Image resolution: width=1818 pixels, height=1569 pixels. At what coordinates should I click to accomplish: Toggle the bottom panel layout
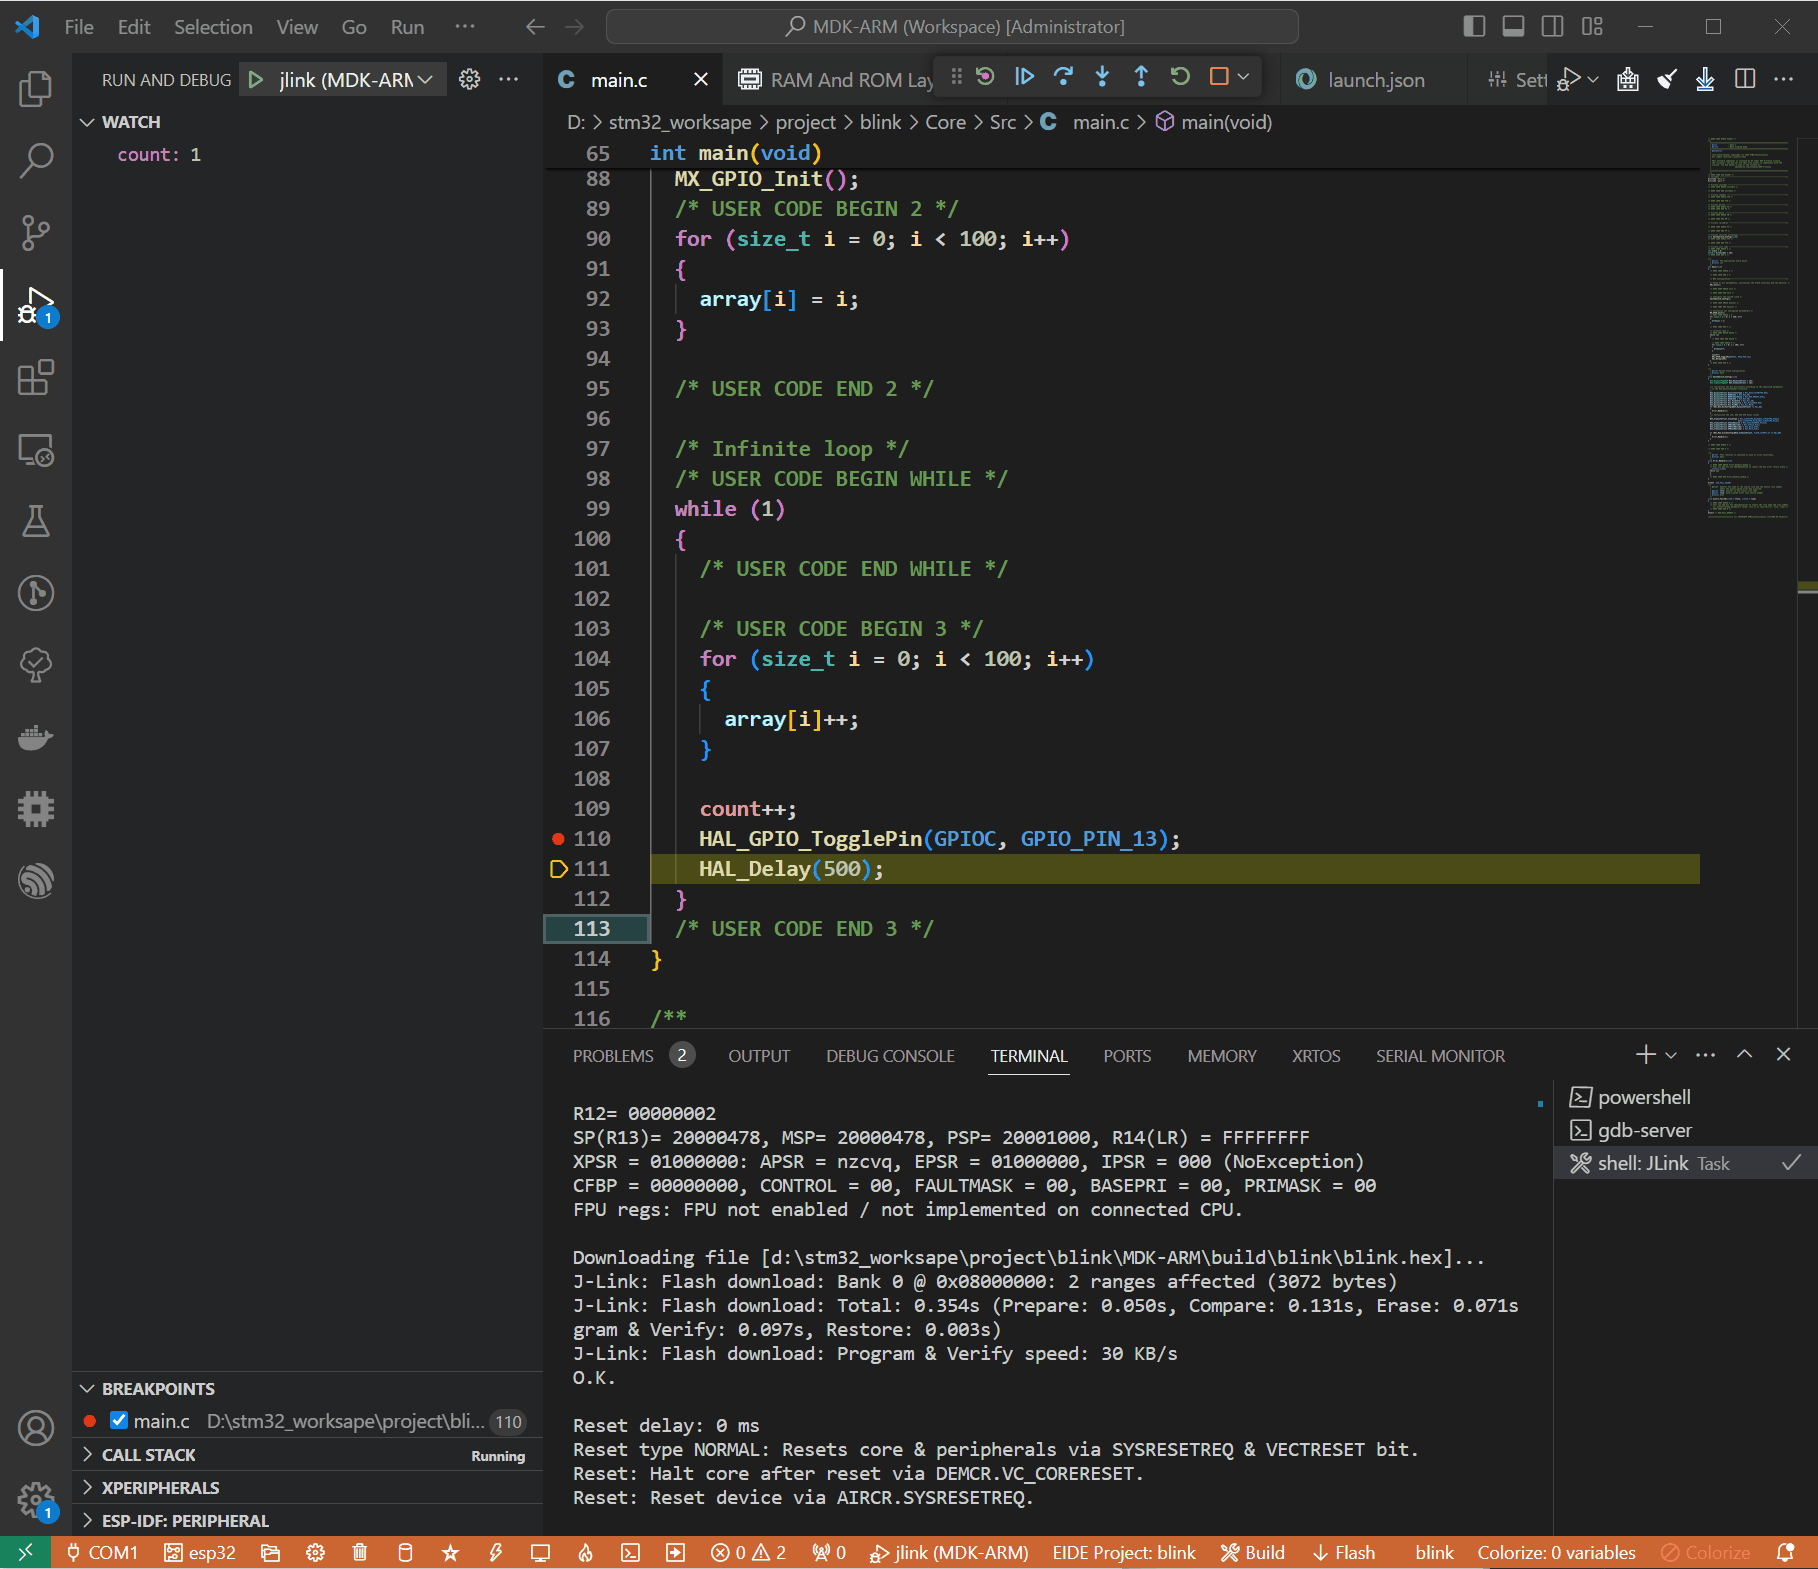(1513, 26)
